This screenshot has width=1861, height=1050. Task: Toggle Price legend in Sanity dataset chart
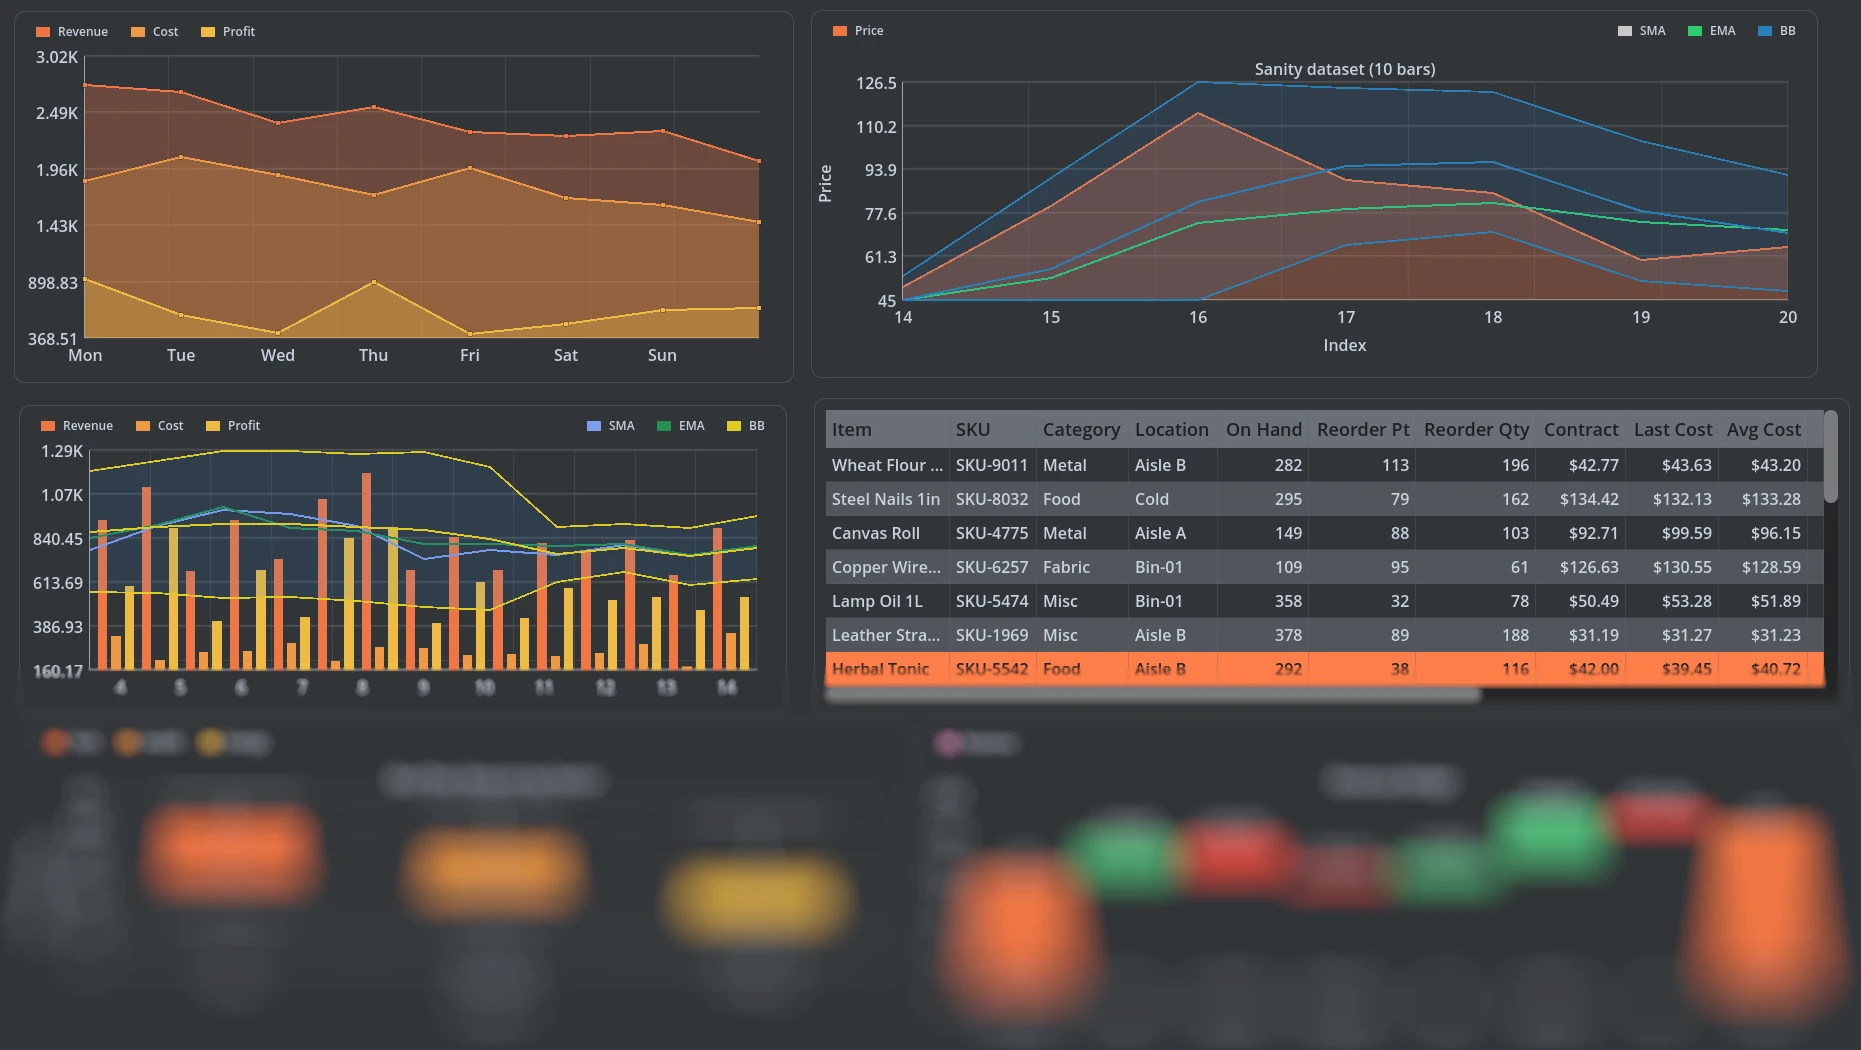[x=858, y=31]
